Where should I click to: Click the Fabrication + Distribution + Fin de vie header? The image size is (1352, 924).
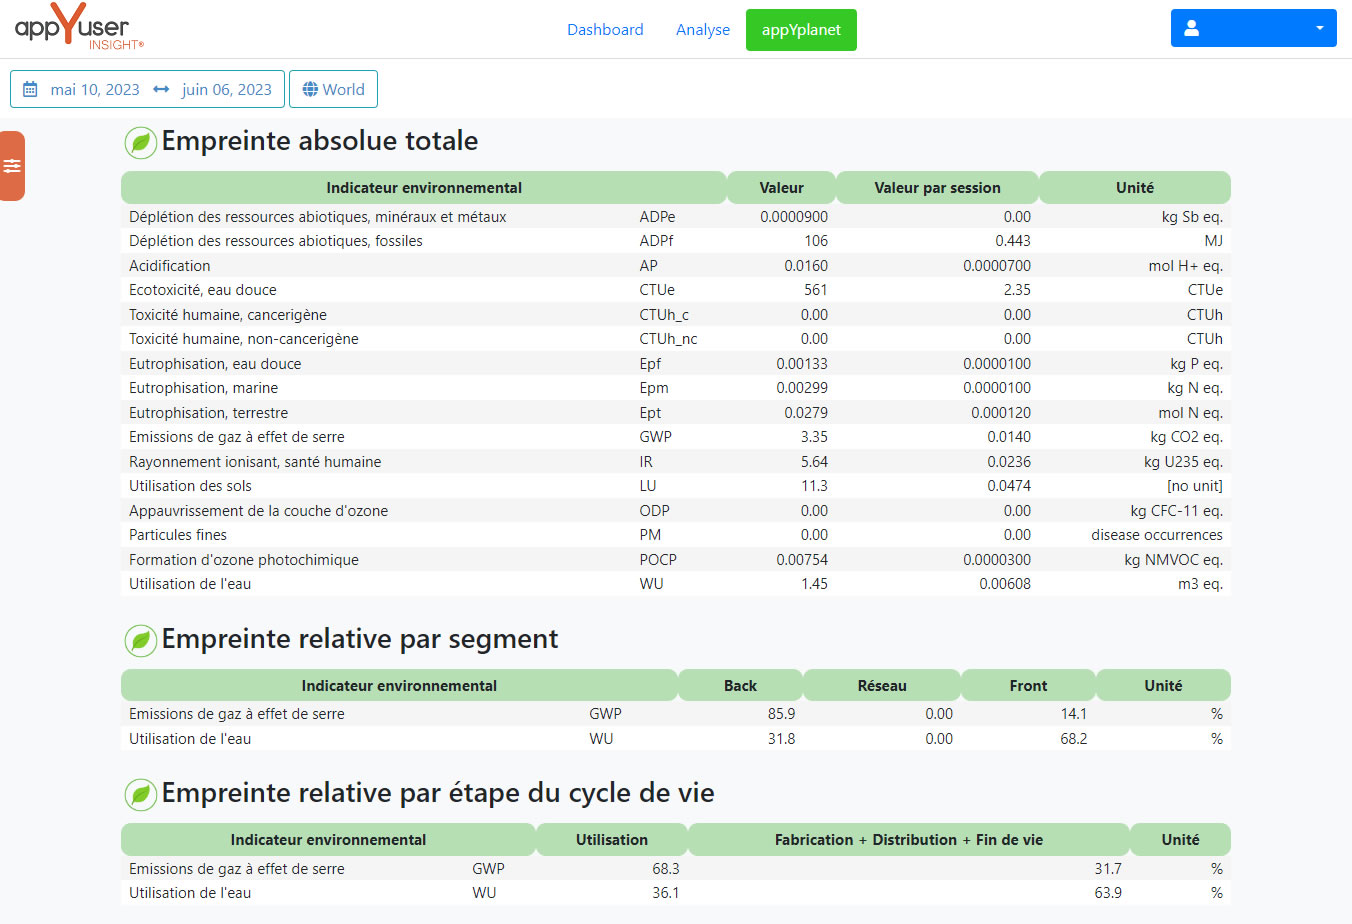click(x=908, y=840)
